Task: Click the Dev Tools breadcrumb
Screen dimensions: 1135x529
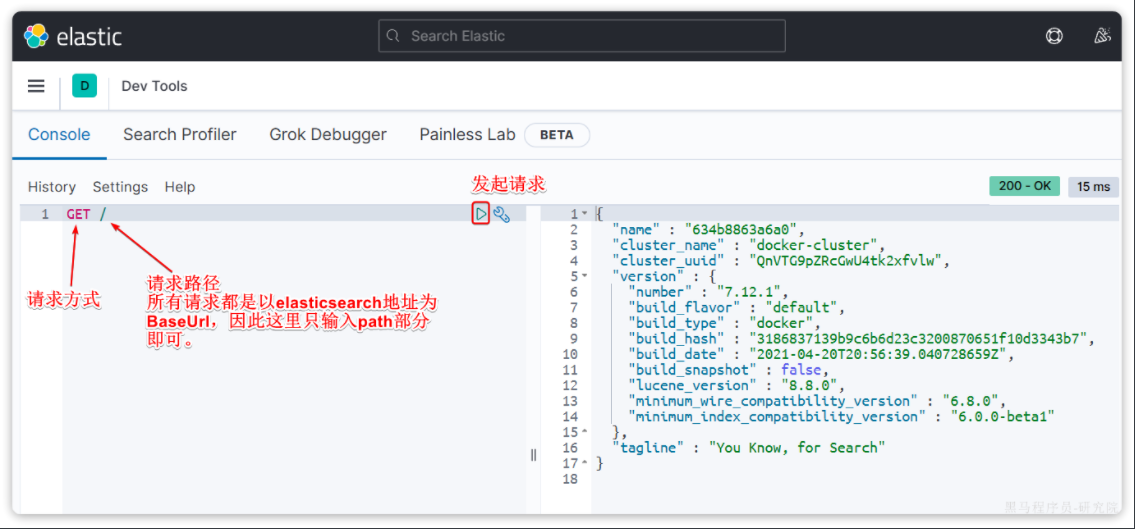Action: pyautogui.click(x=154, y=86)
